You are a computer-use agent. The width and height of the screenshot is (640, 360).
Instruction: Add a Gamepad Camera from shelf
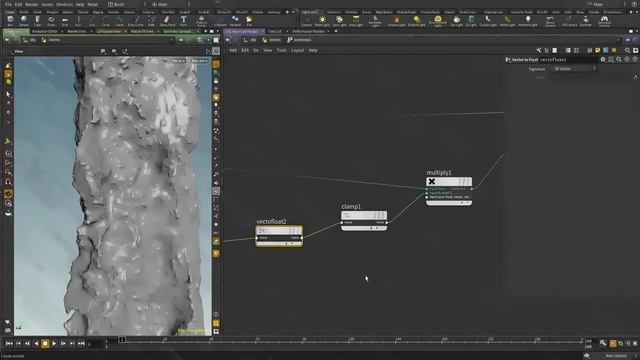(604, 21)
